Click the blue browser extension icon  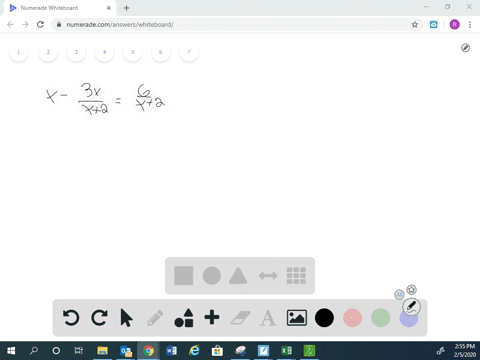433,24
